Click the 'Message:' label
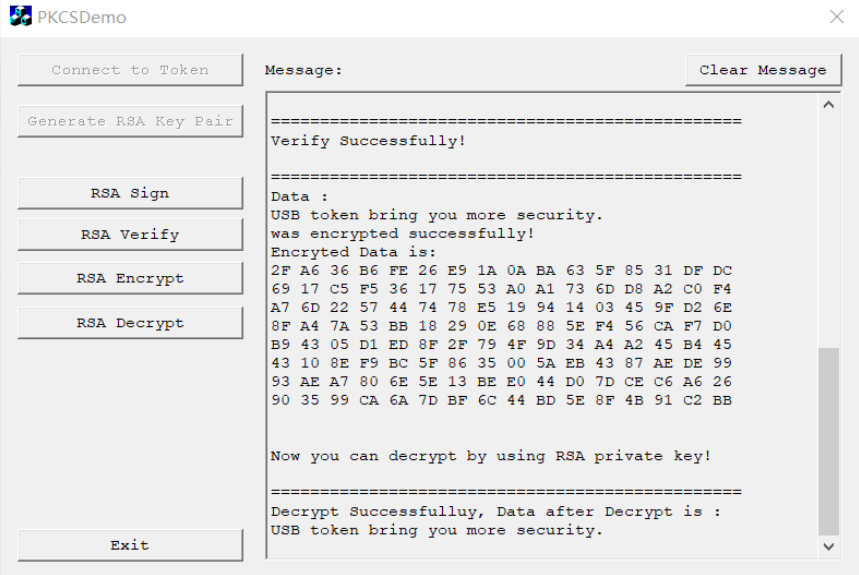 click(x=303, y=70)
